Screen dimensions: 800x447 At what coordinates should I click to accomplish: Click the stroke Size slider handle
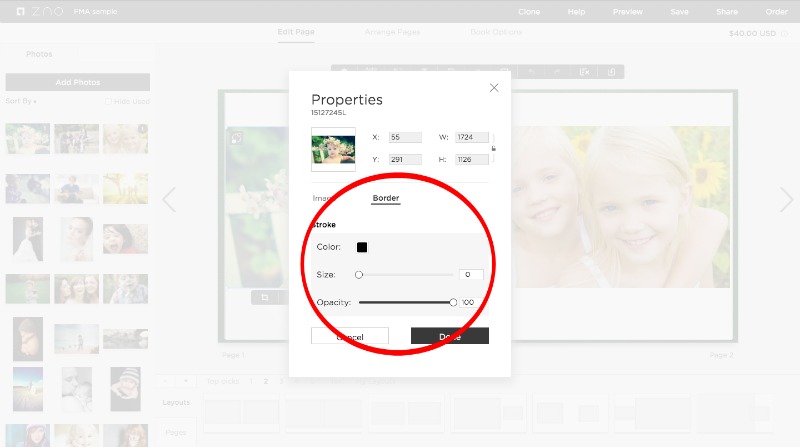tap(359, 275)
